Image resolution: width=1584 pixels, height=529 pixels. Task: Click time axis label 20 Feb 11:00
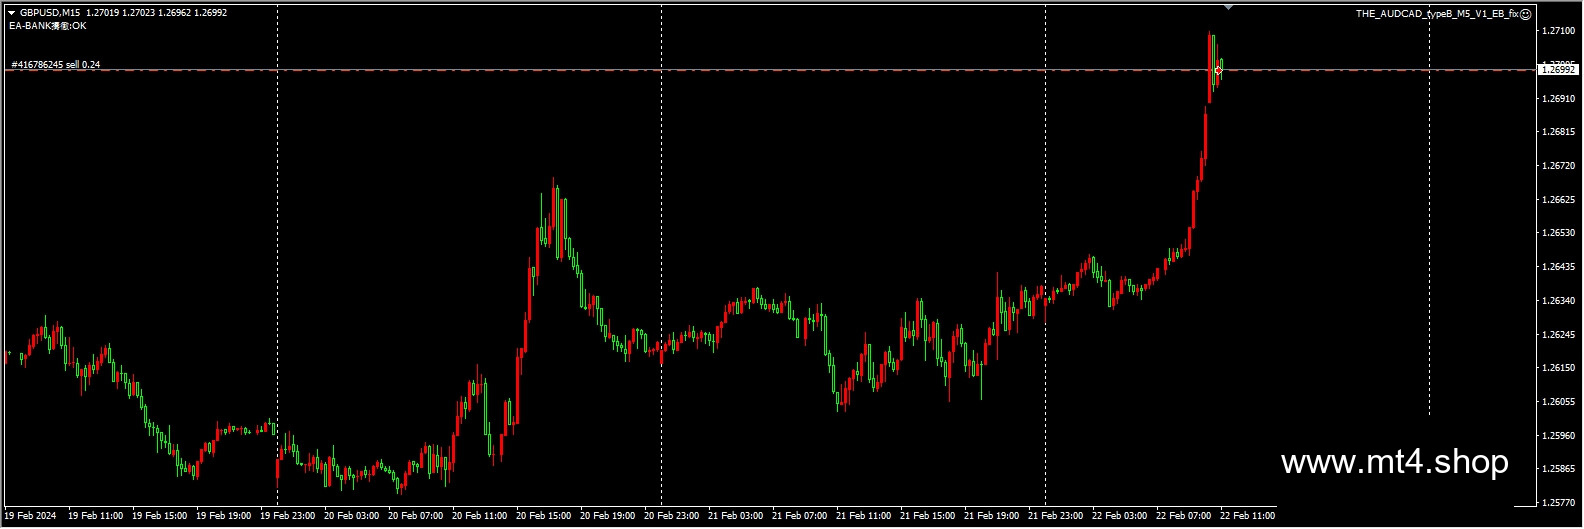[479, 517]
